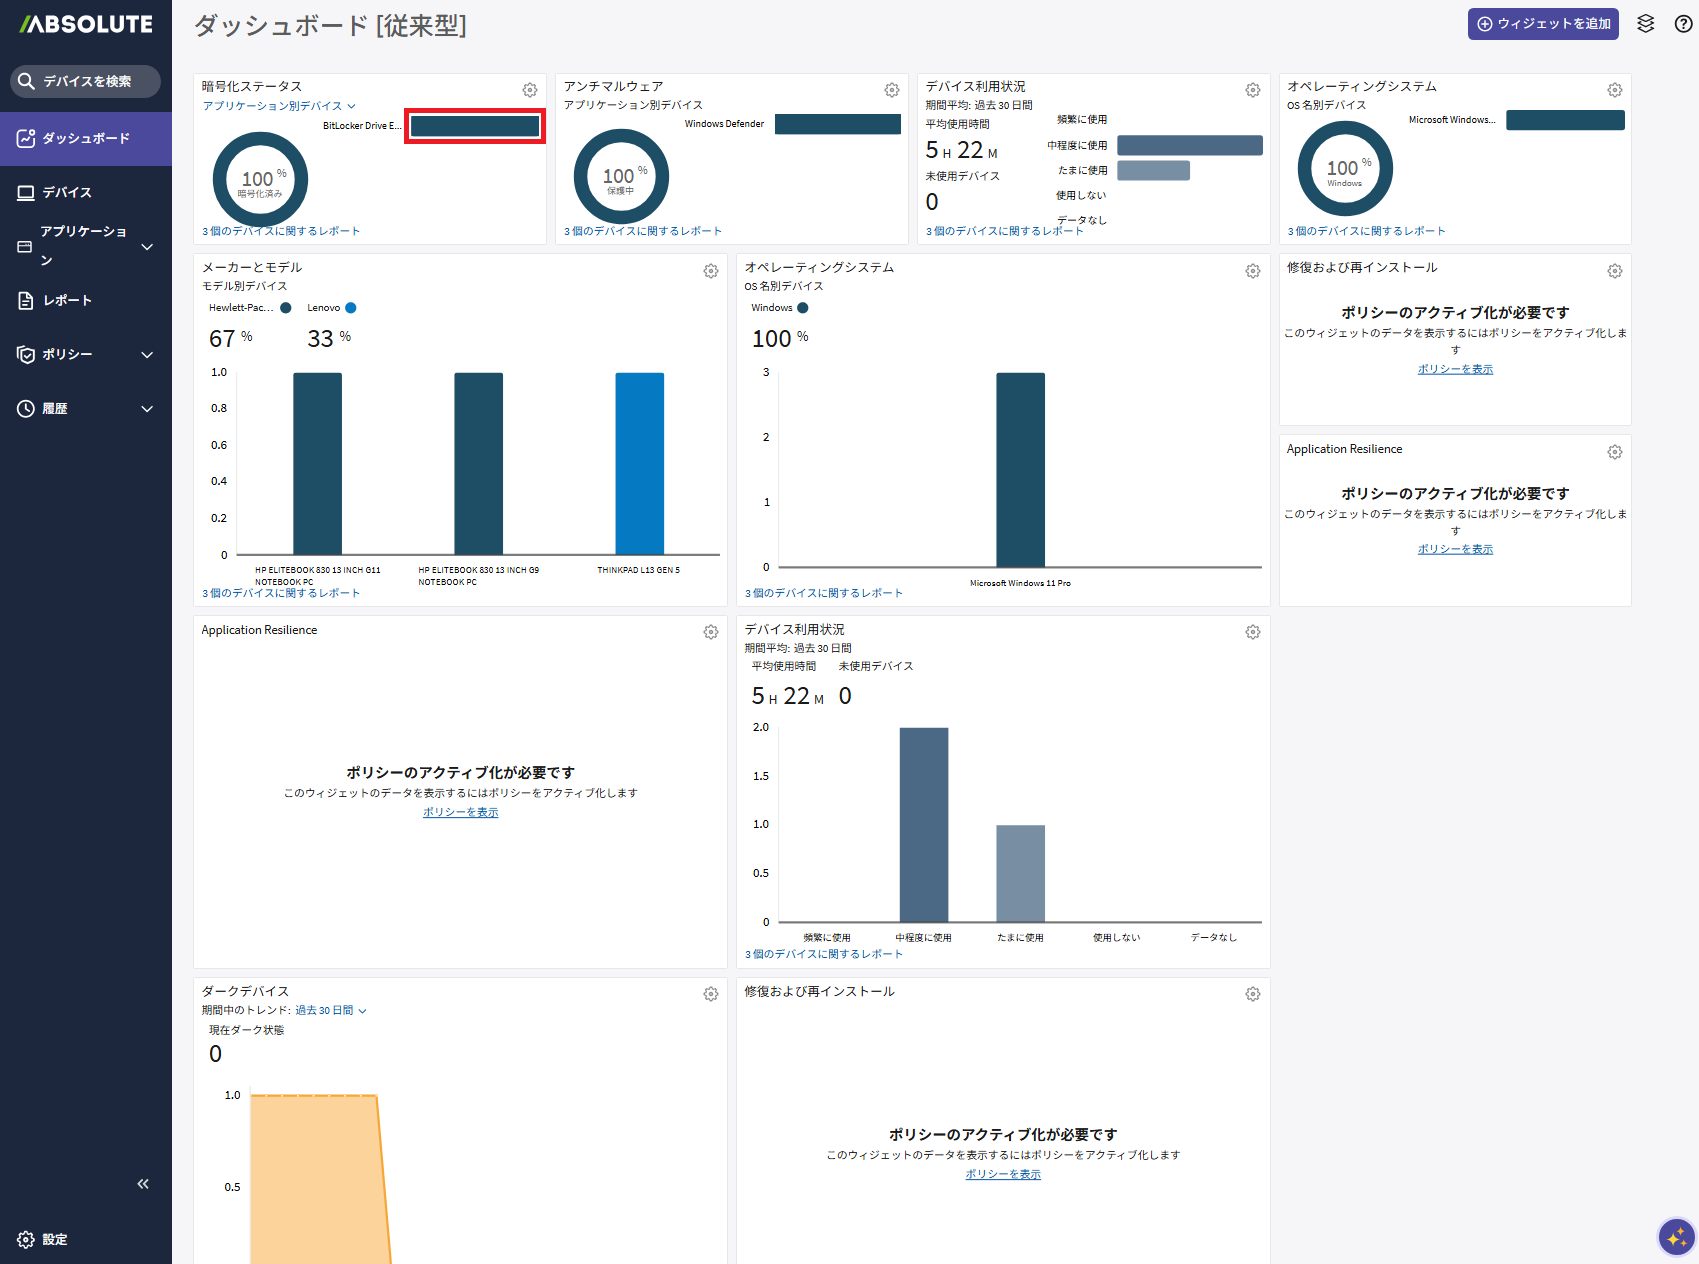Open settings gear on メーカーとモデル widget
The image size is (1699, 1264).
pos(710,271)
